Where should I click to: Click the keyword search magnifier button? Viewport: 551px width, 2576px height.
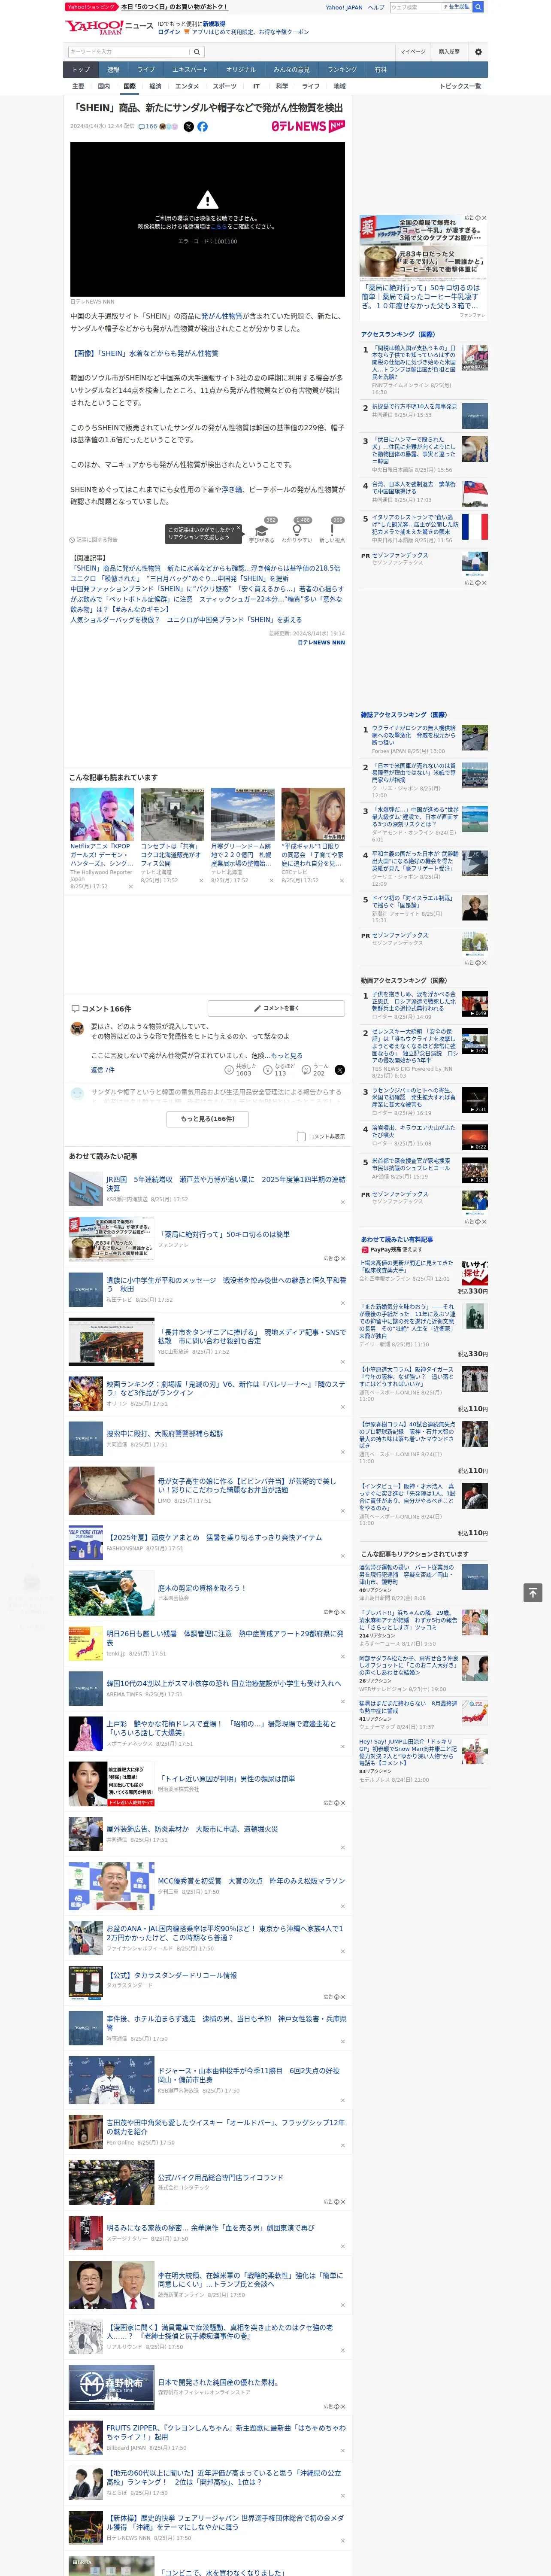click(x=197, y=52)
